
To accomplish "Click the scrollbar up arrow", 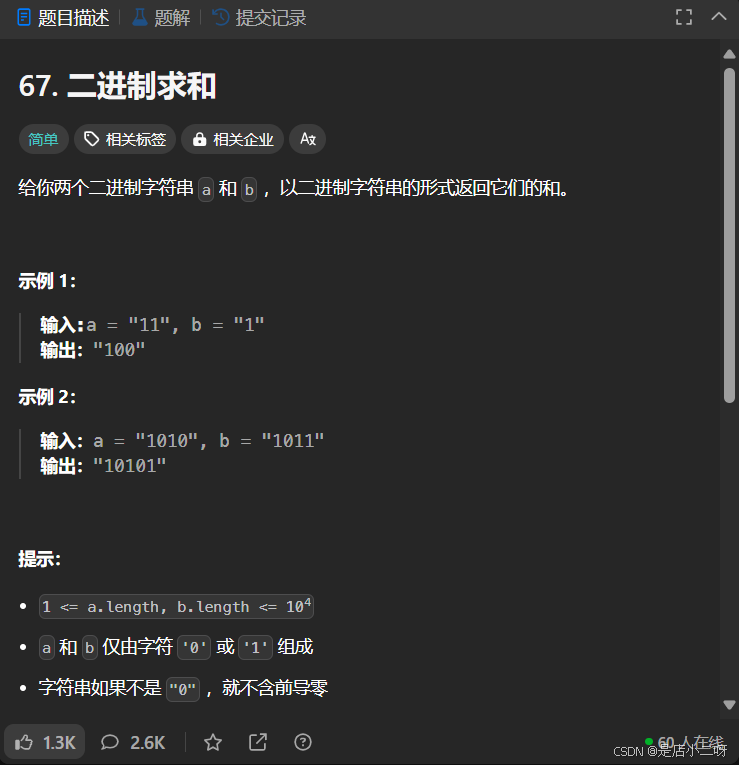I will coord(729,54).
